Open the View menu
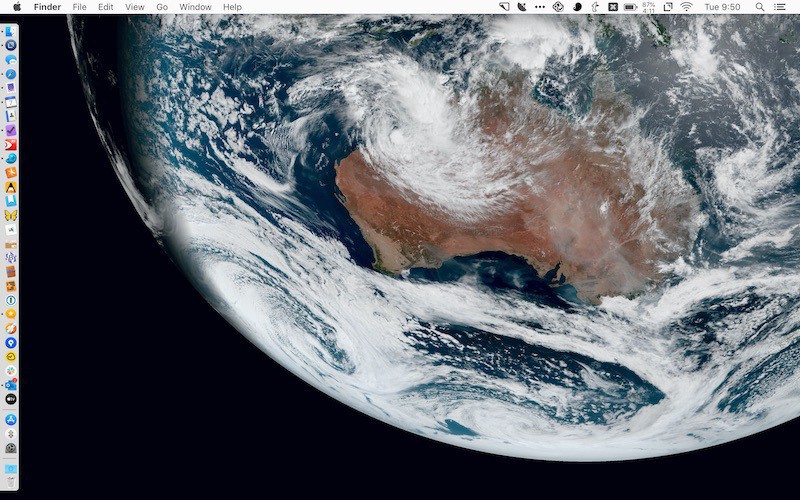This screenshot has height=500, width=800. [135, 7]
